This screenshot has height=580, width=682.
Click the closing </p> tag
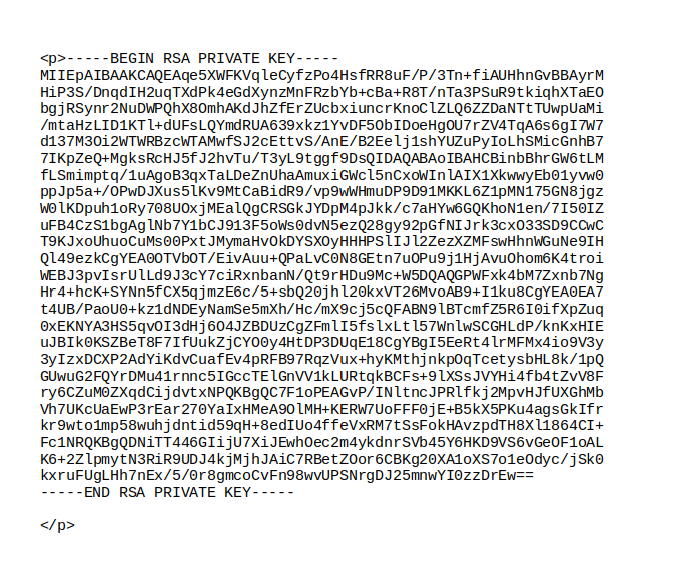(x=57, y=526)
